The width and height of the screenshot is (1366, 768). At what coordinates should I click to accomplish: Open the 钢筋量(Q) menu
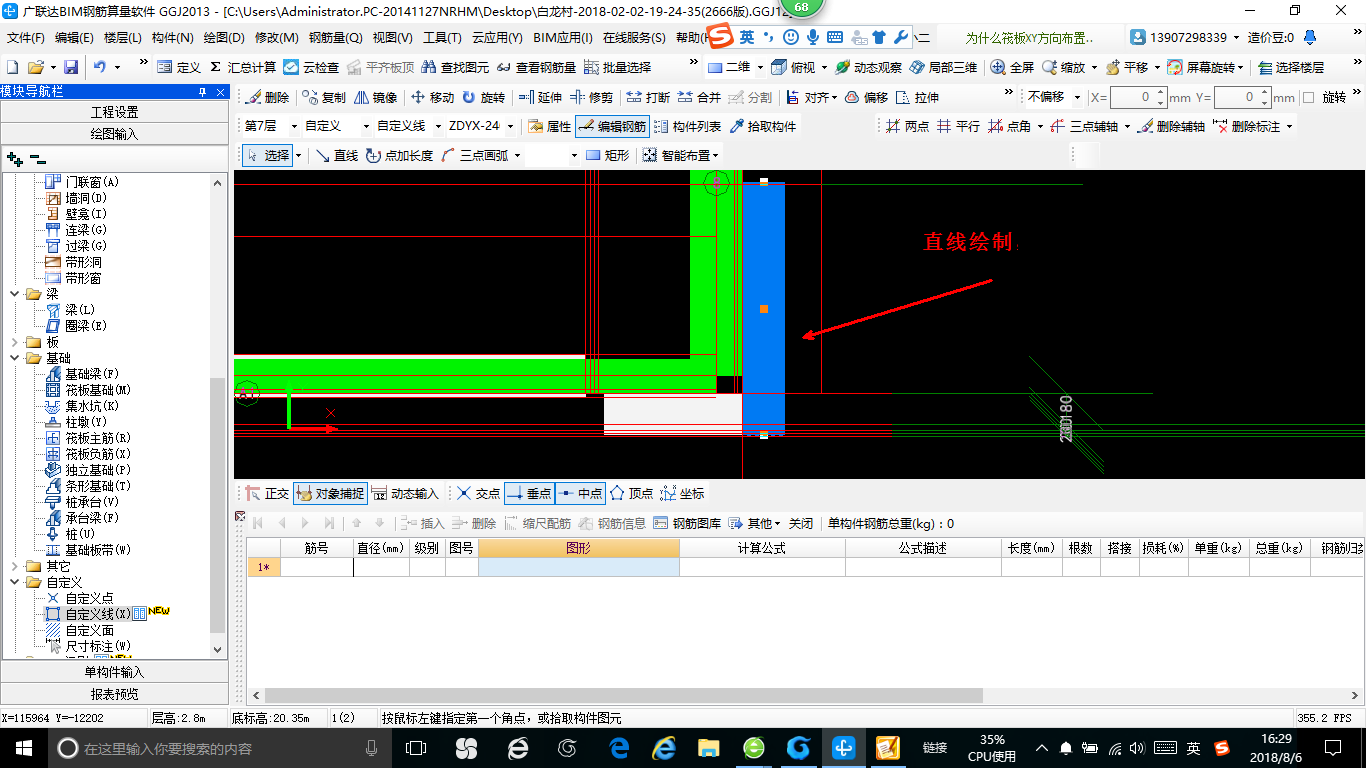pos(335,38)
